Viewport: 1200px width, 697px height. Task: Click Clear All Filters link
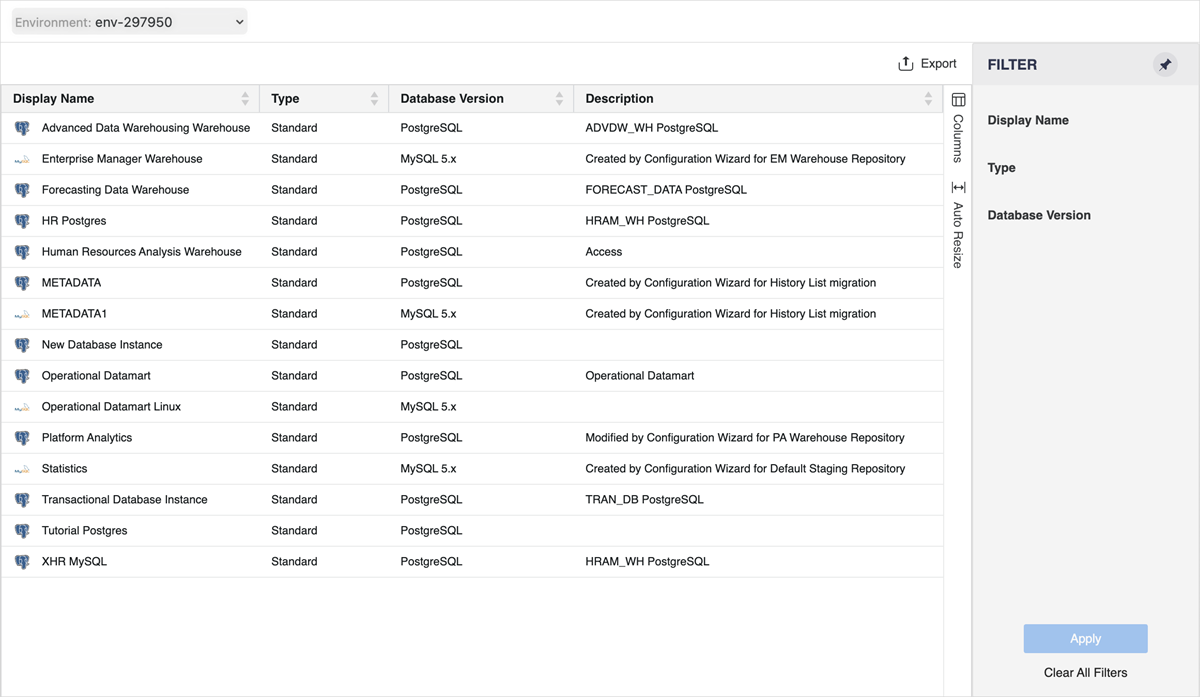1085,673
